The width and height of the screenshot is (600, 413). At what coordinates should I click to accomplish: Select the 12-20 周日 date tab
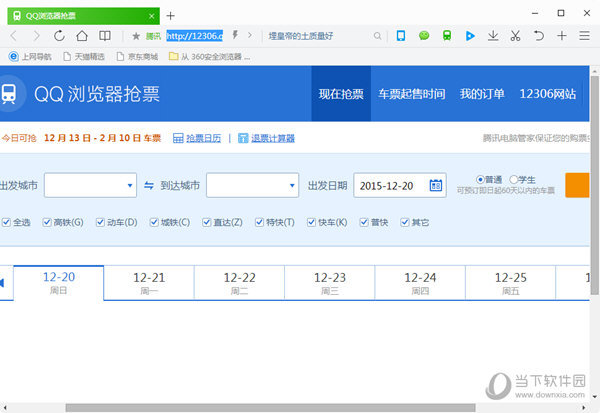tap(59, 283)
